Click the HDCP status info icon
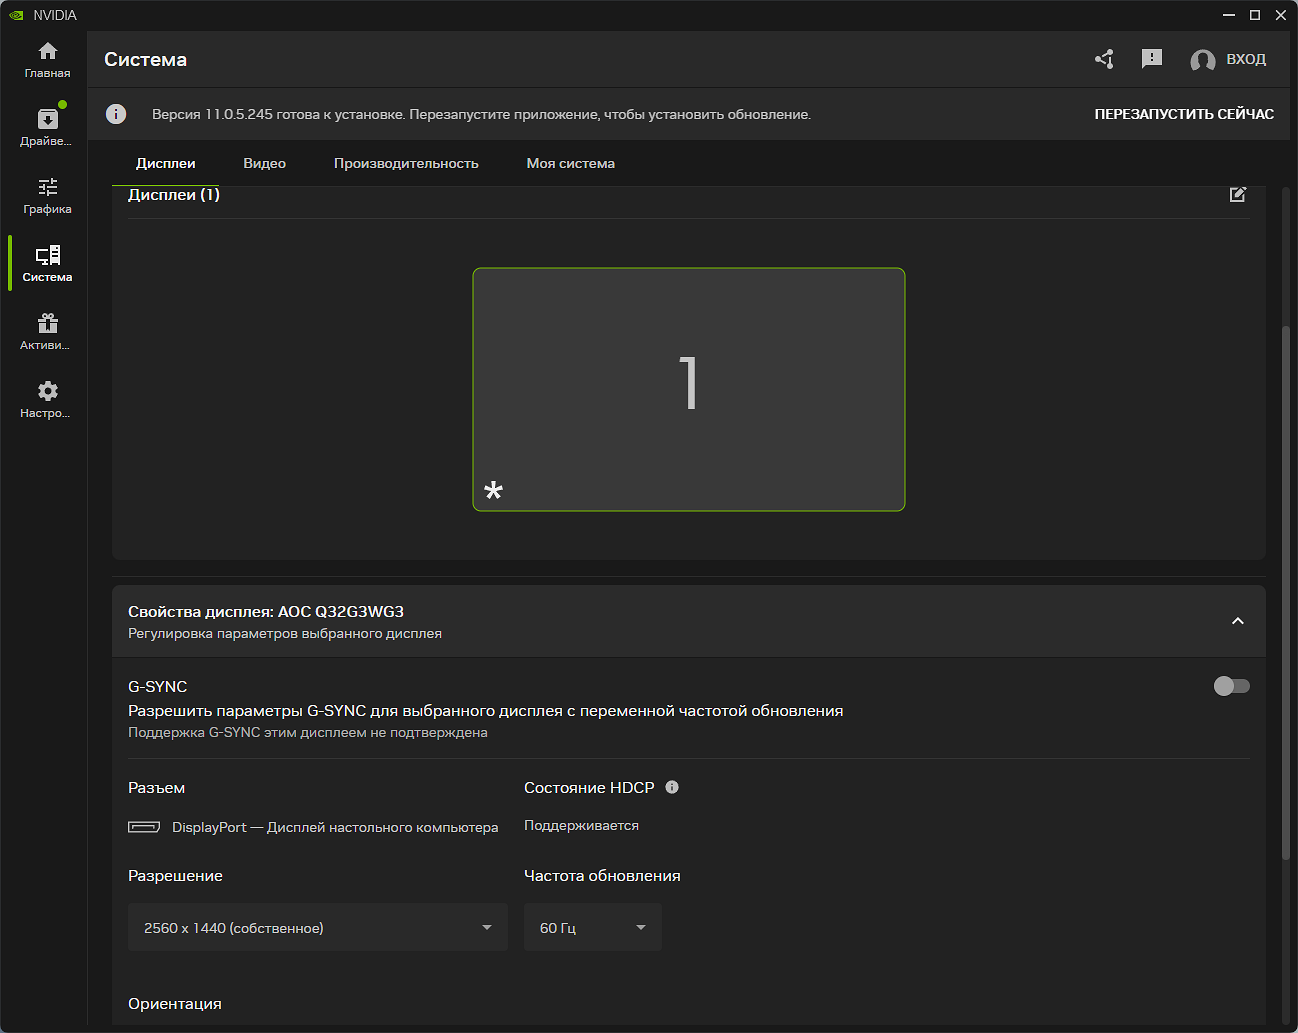The width and height of the screenshot is (1298, 1033). click(672, 787)
